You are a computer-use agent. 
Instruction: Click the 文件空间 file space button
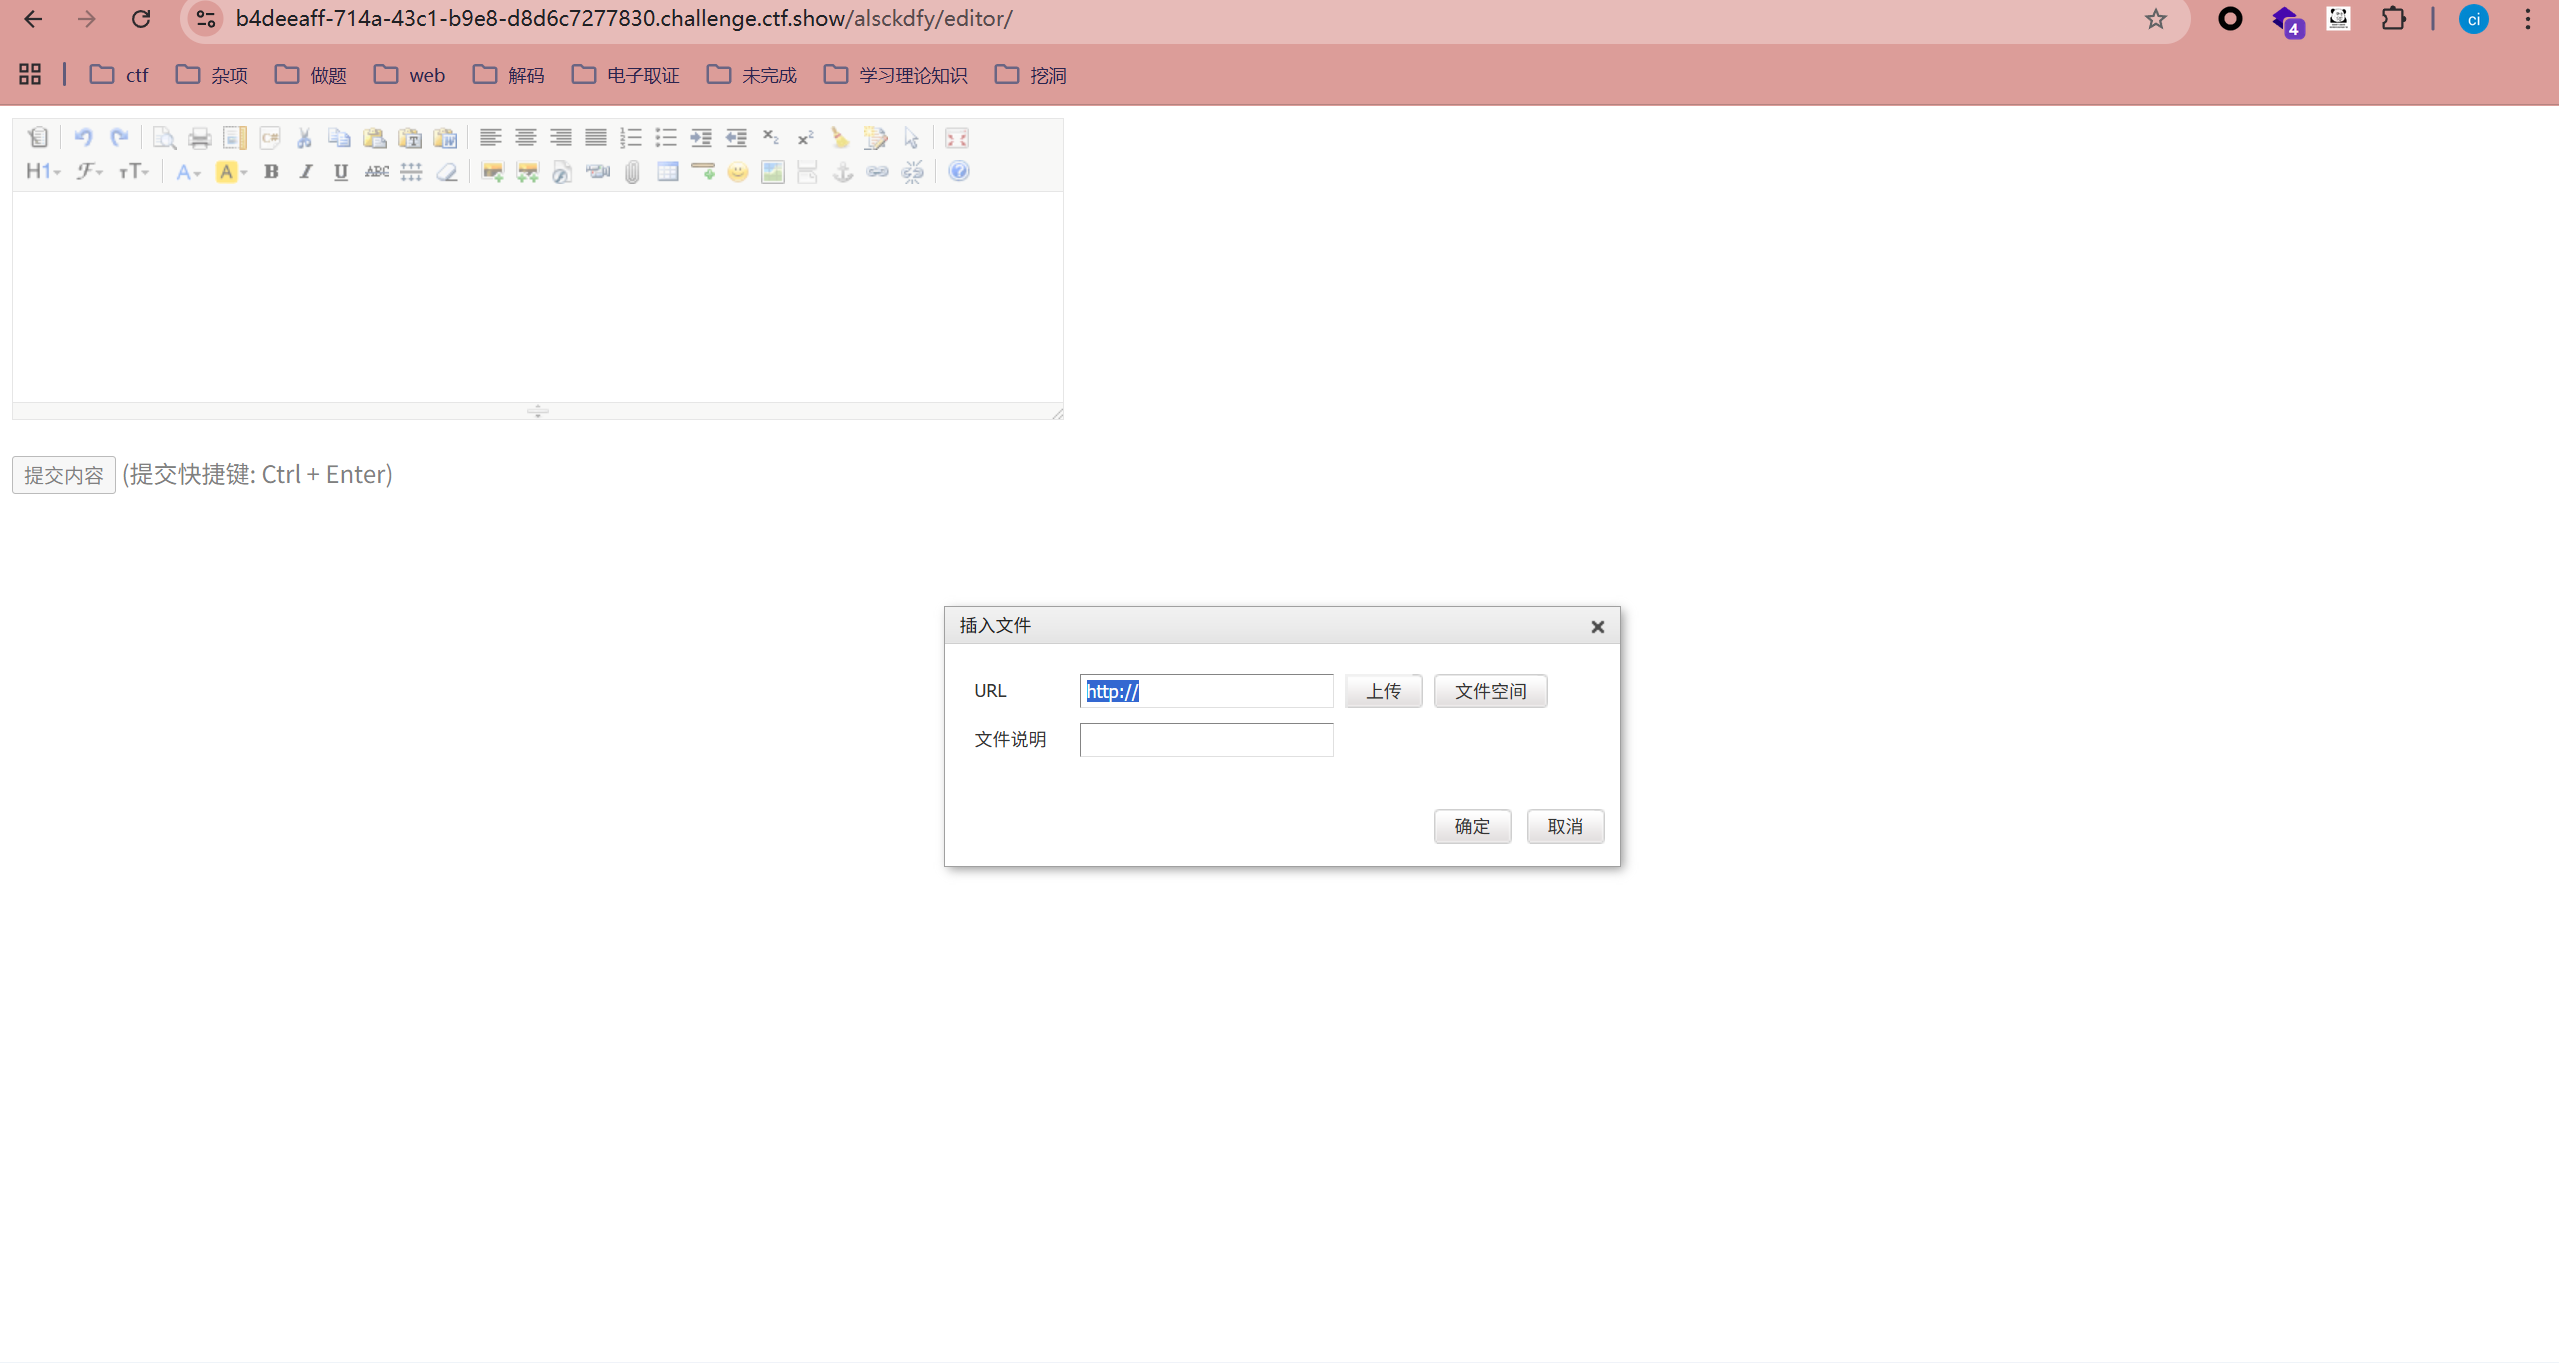coord(1489,691)
